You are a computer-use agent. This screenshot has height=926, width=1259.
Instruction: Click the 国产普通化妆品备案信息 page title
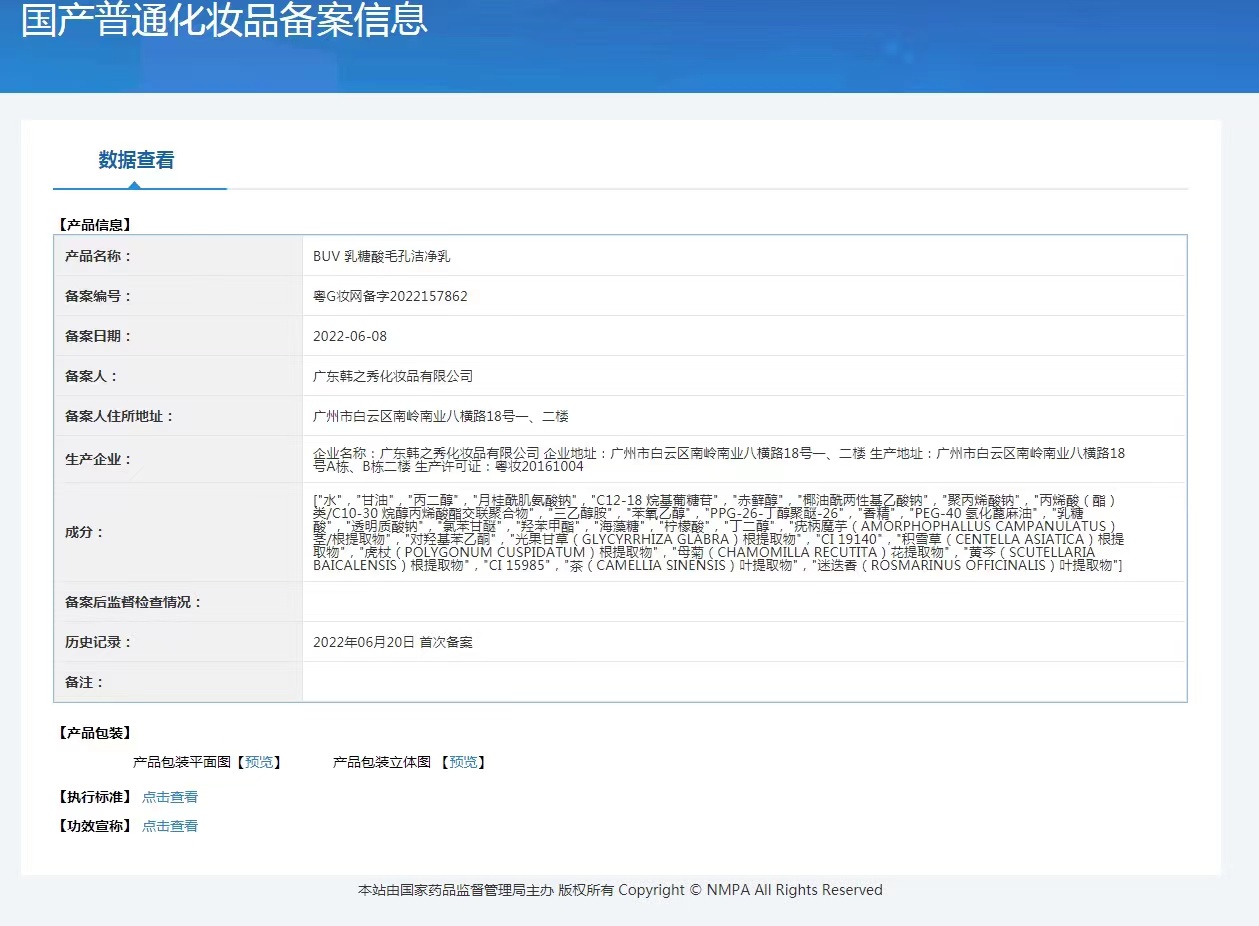coord(224,20)
